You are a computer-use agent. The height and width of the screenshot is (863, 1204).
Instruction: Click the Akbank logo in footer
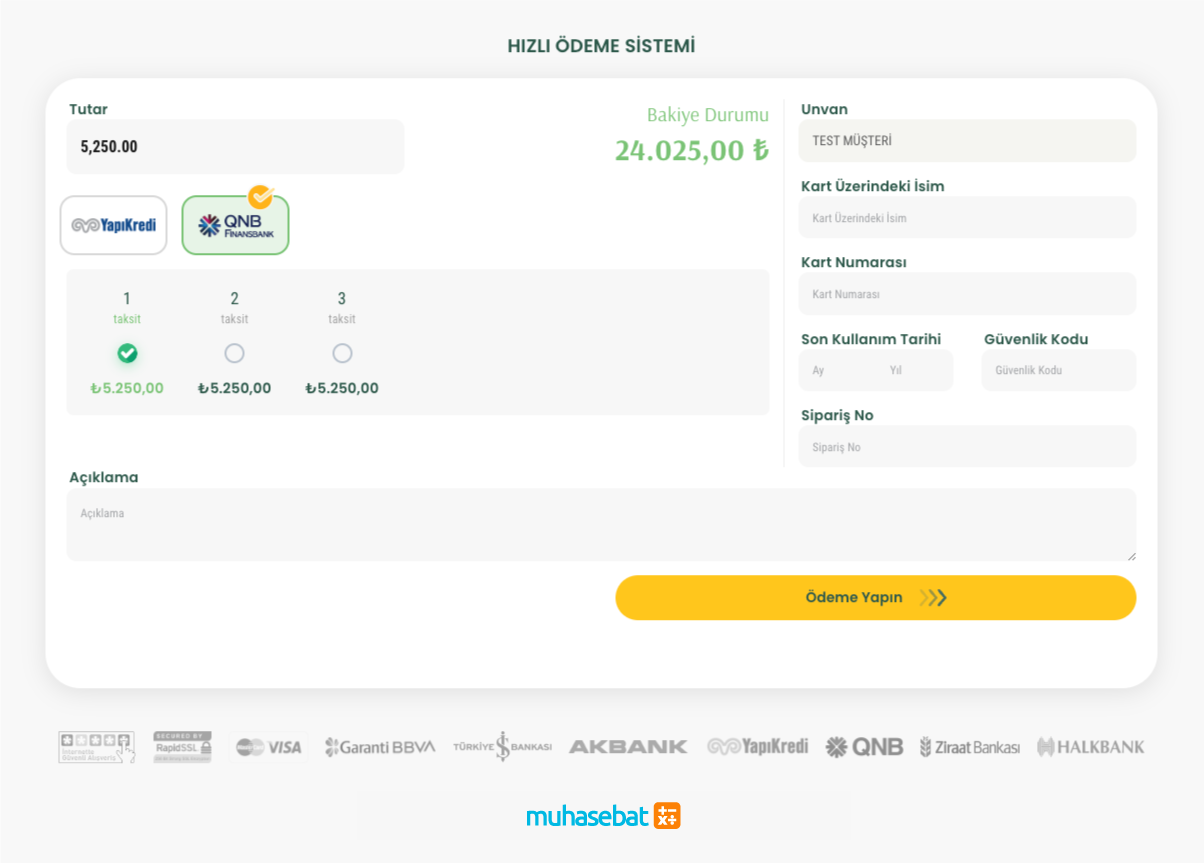[x=628, y=747]
